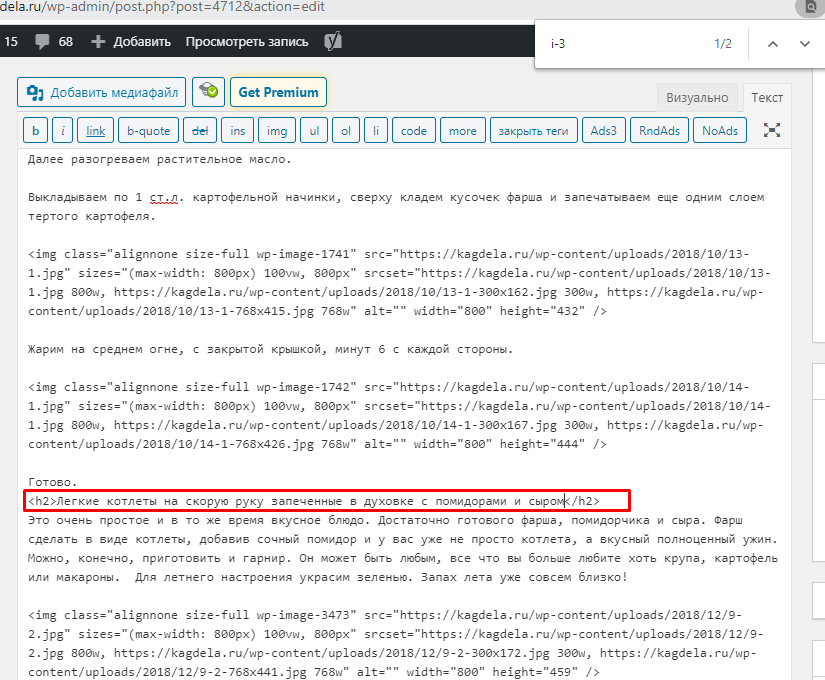Click the Get Premium button
The width and height of the screenshot is (825, 680).
click(278, 92)
